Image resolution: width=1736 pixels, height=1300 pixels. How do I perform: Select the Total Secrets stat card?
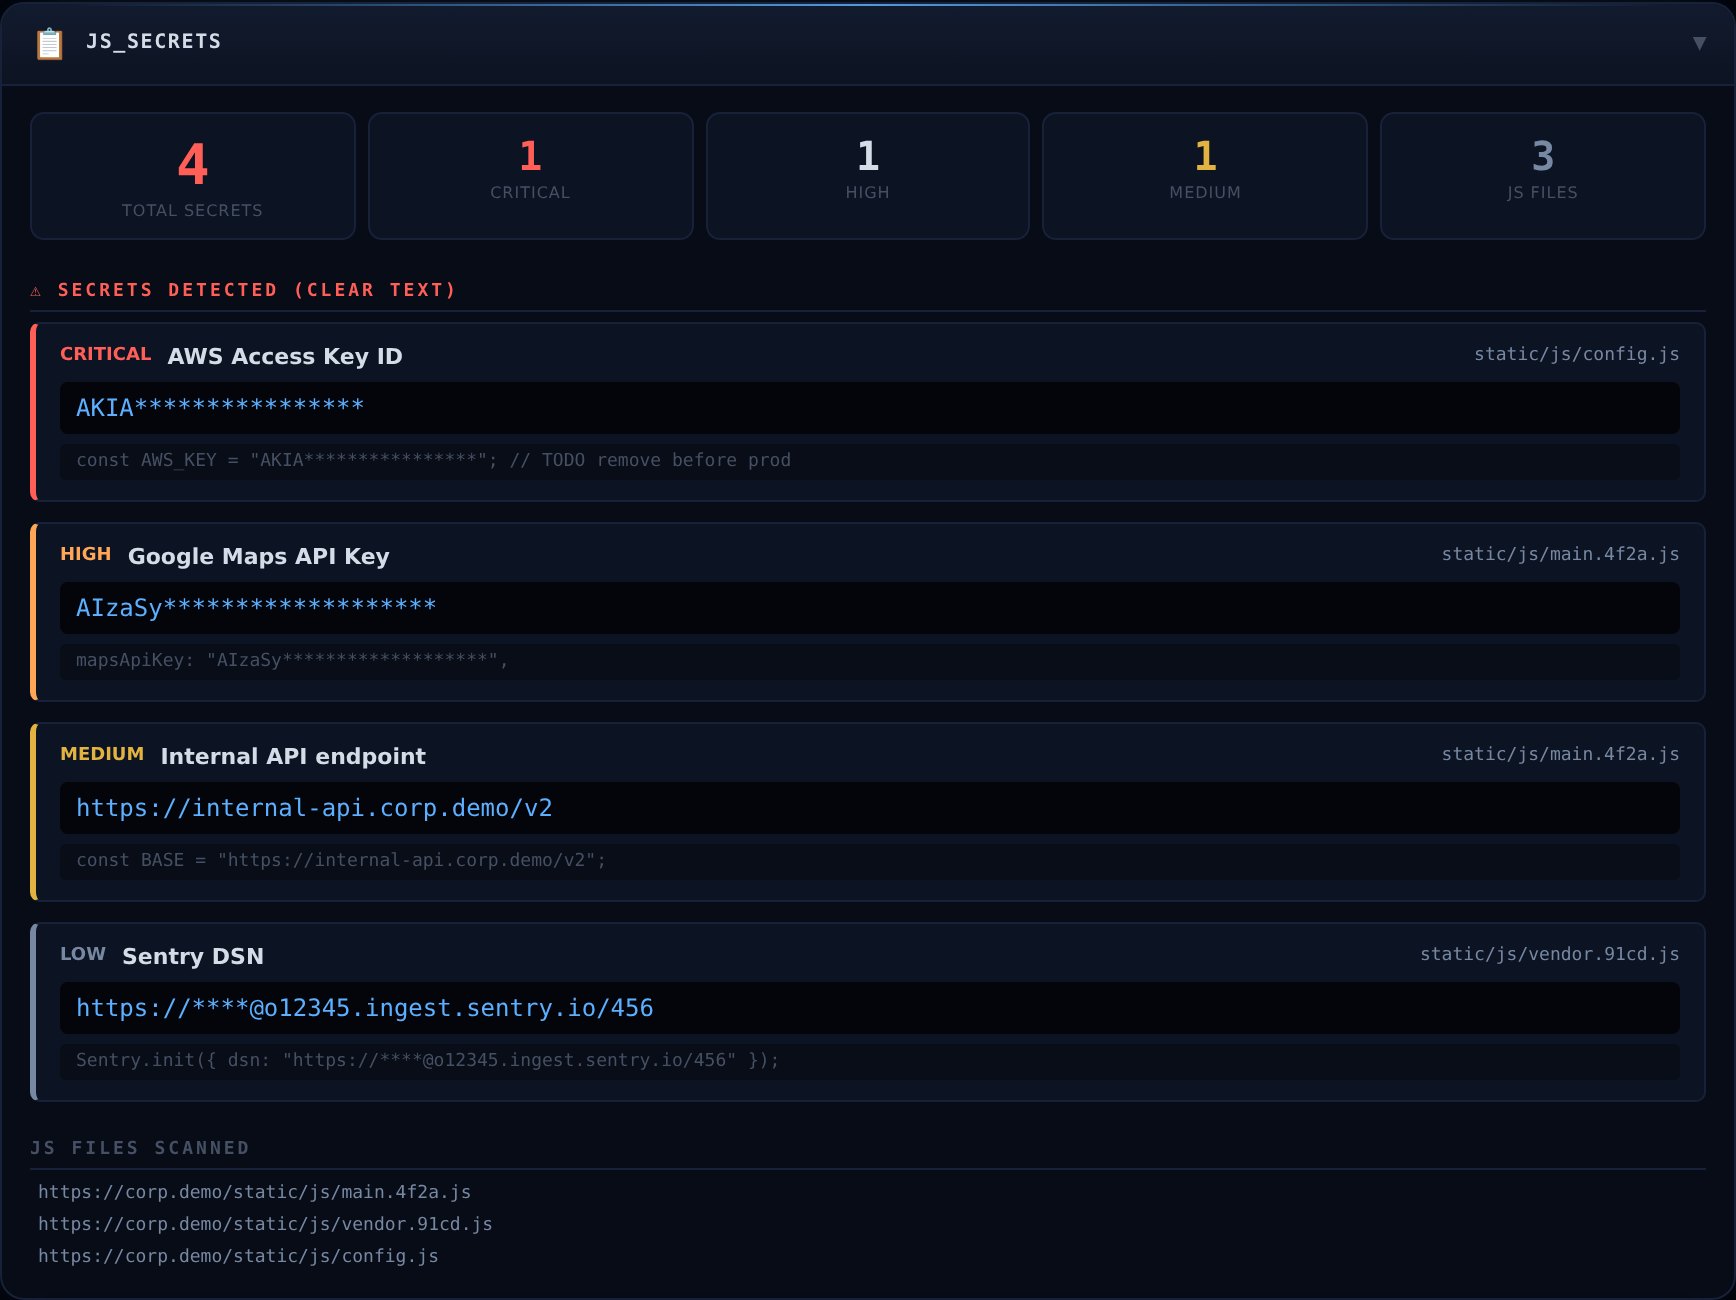pyautogui.click(x=193, y=176)
